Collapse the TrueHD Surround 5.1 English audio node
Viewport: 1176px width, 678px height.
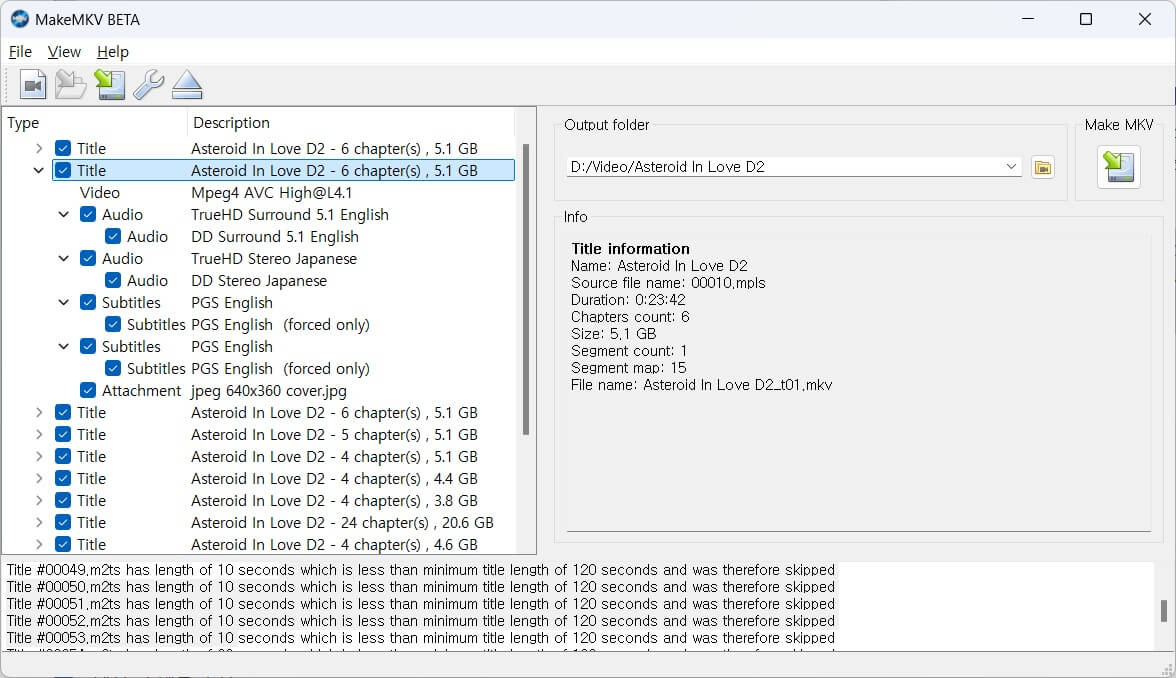pos(64,214)
